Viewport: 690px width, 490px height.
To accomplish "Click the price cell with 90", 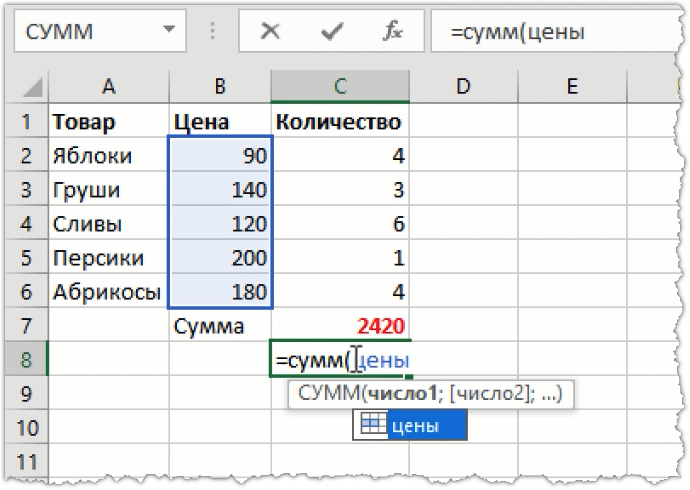I will [220, 155].
